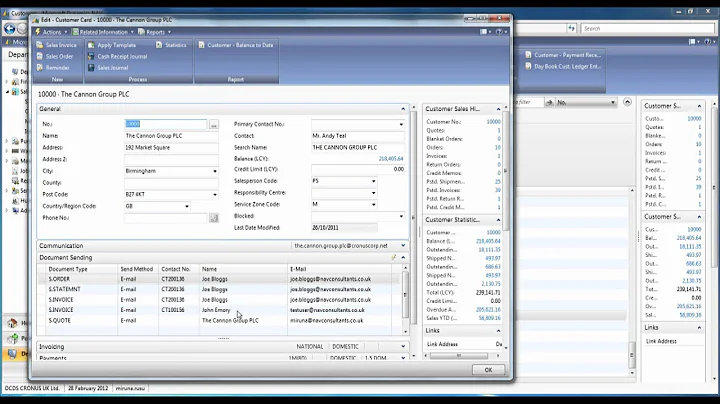This screenshot has height=404, width=720.
Task: Open the Blocked dropdown
Action: tap(401, 216)
